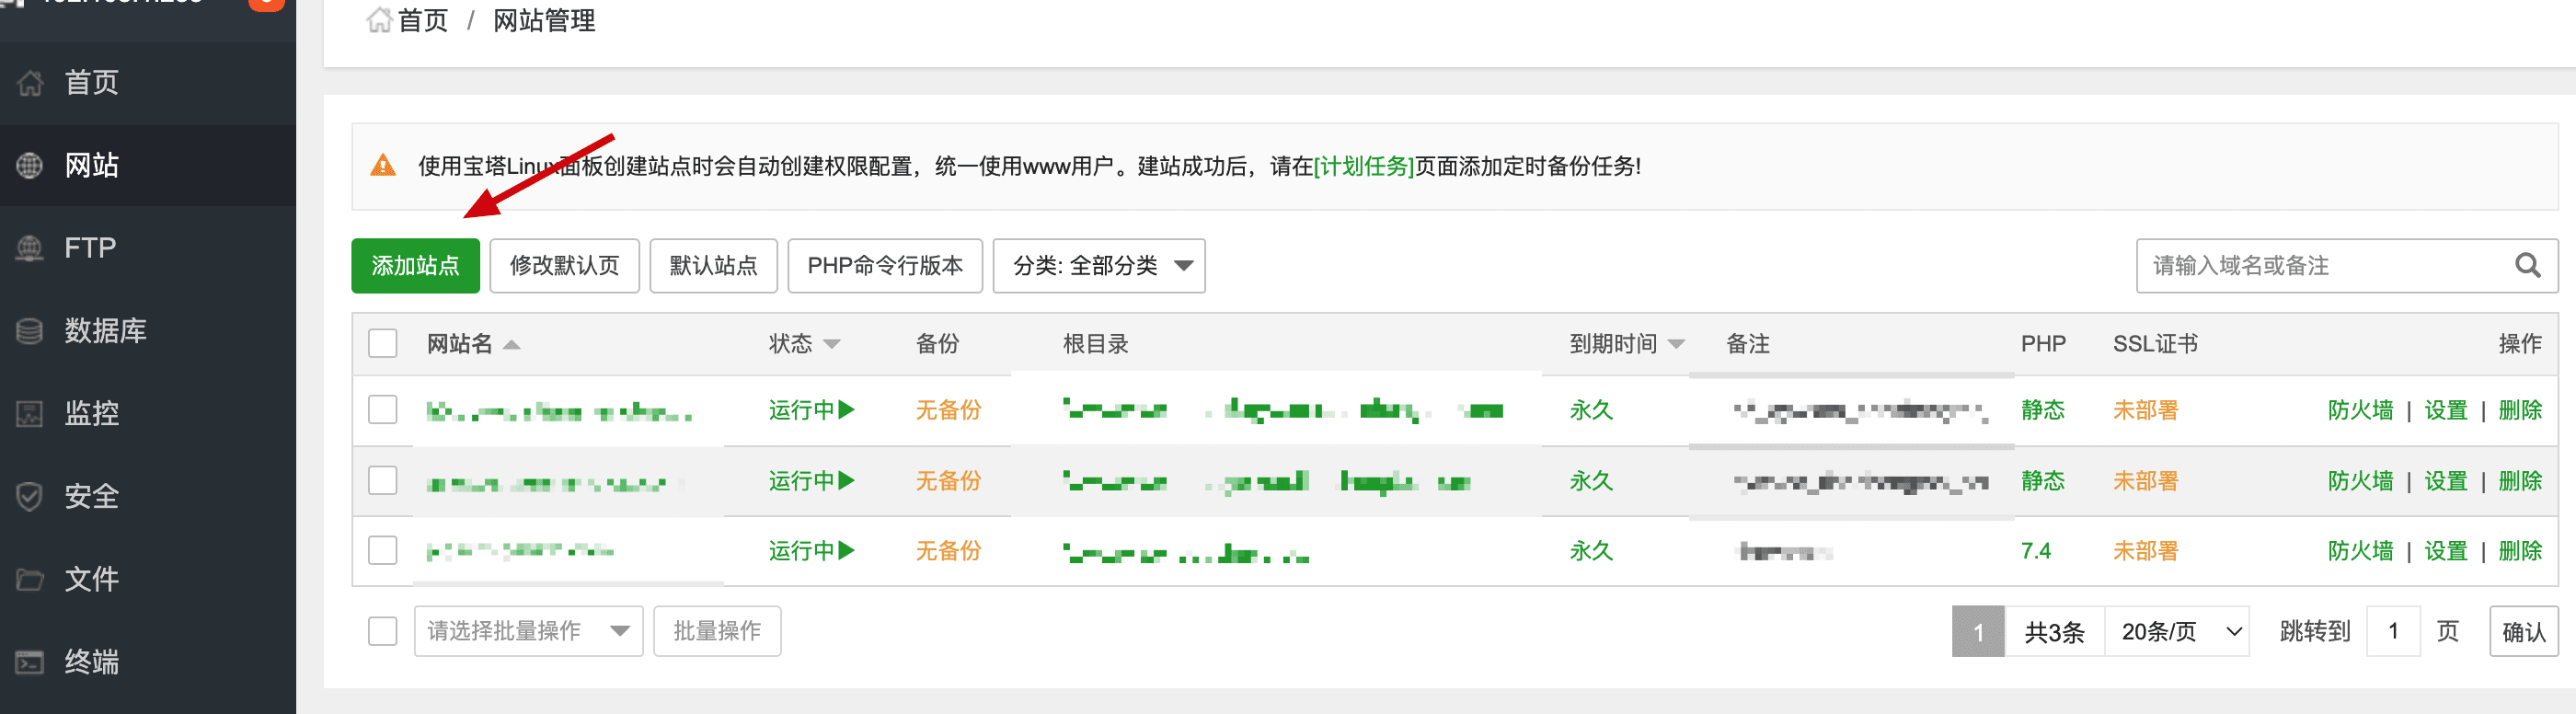The height and width of the screenshot is (714, 2576).
Task: Click 运行中 play status in first site row
Action: [x=811, y=410]
